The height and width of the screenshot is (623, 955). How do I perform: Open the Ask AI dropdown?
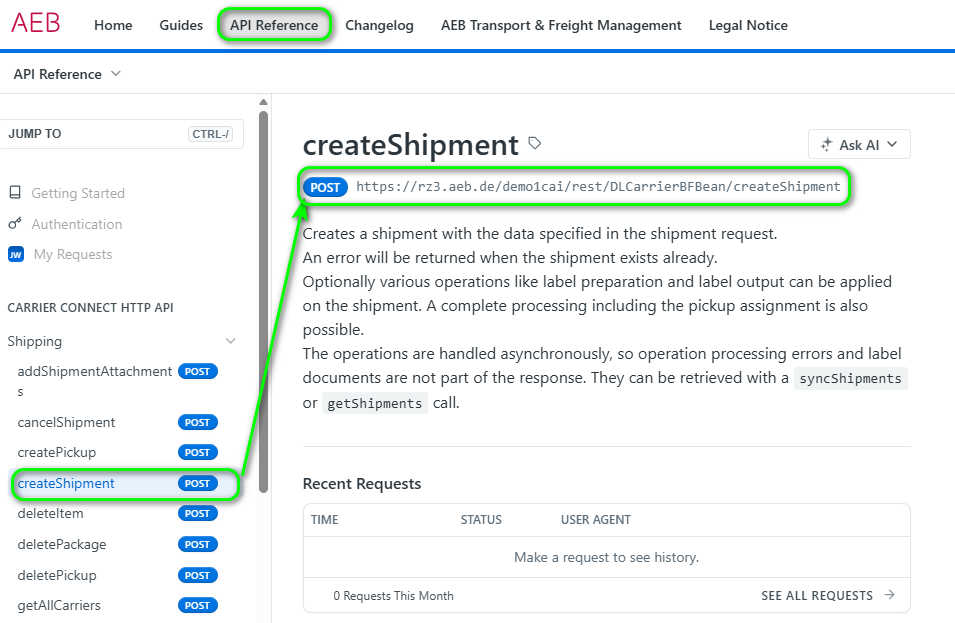(859, 144)
